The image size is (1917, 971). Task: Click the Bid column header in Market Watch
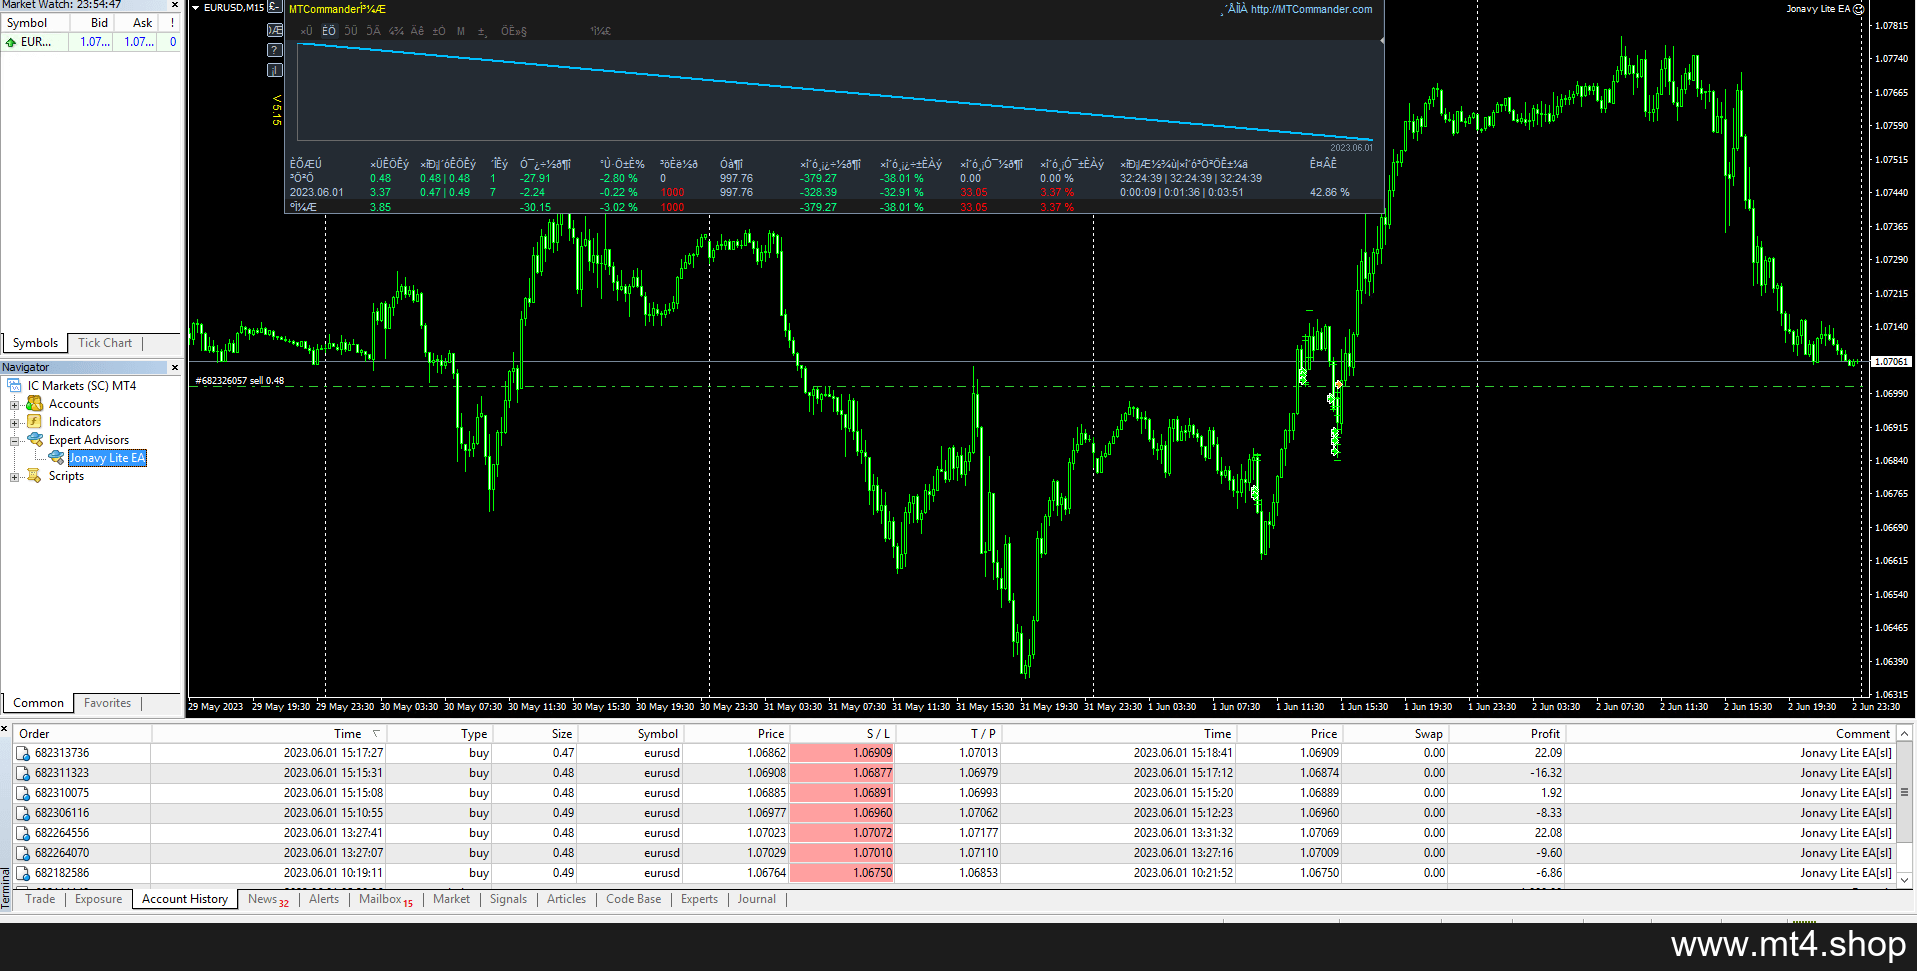93,23
